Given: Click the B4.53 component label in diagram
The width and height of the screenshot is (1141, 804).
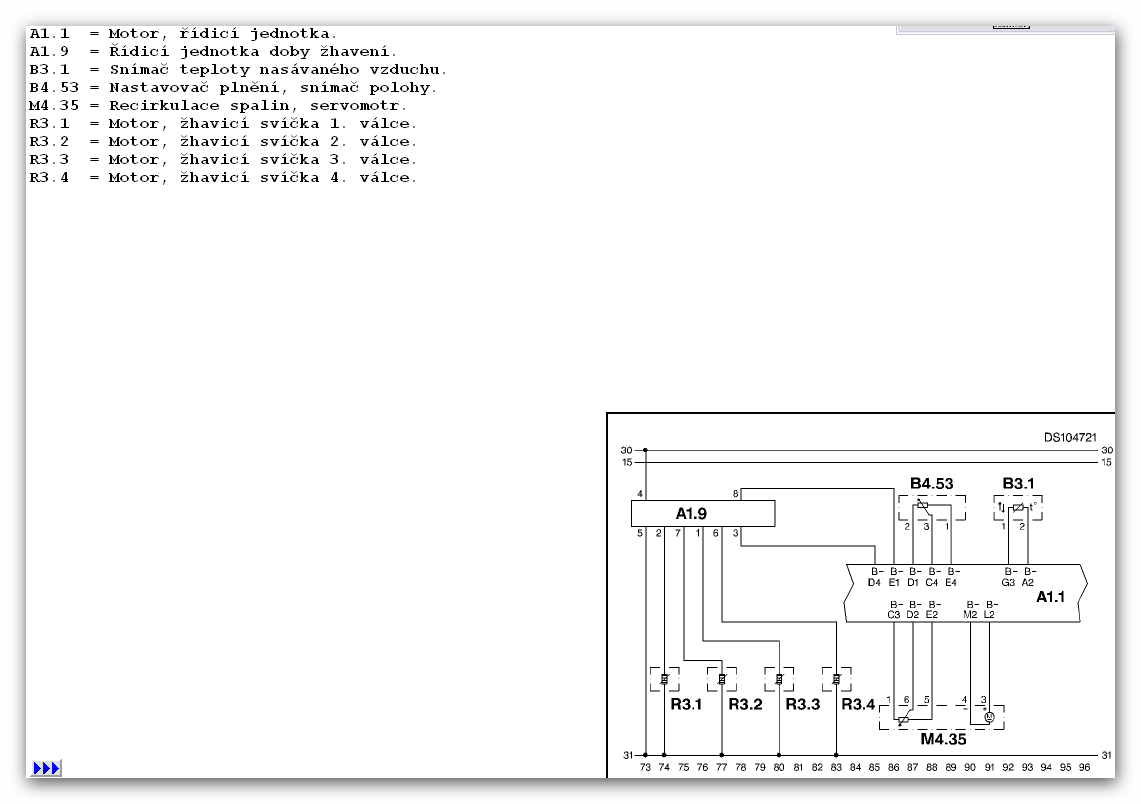Looking at the screenshot, I should click(x=931, y=484).
